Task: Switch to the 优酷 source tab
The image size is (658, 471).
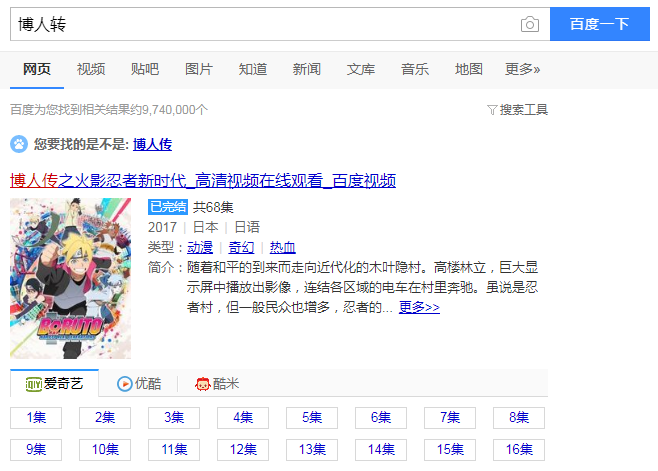Action: (139, 383)
